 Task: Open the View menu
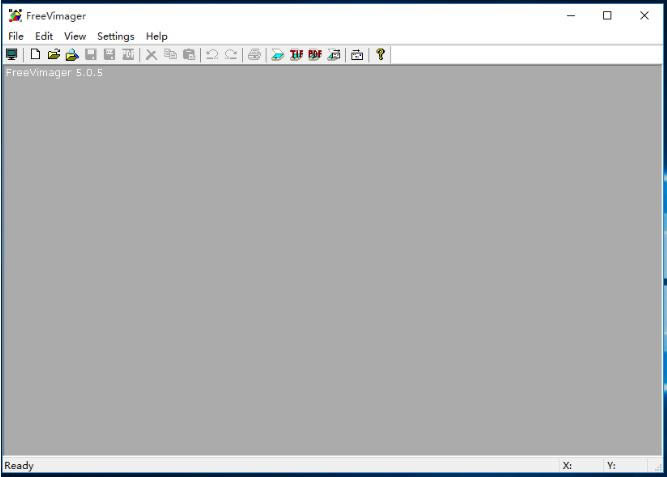point(75,36)
